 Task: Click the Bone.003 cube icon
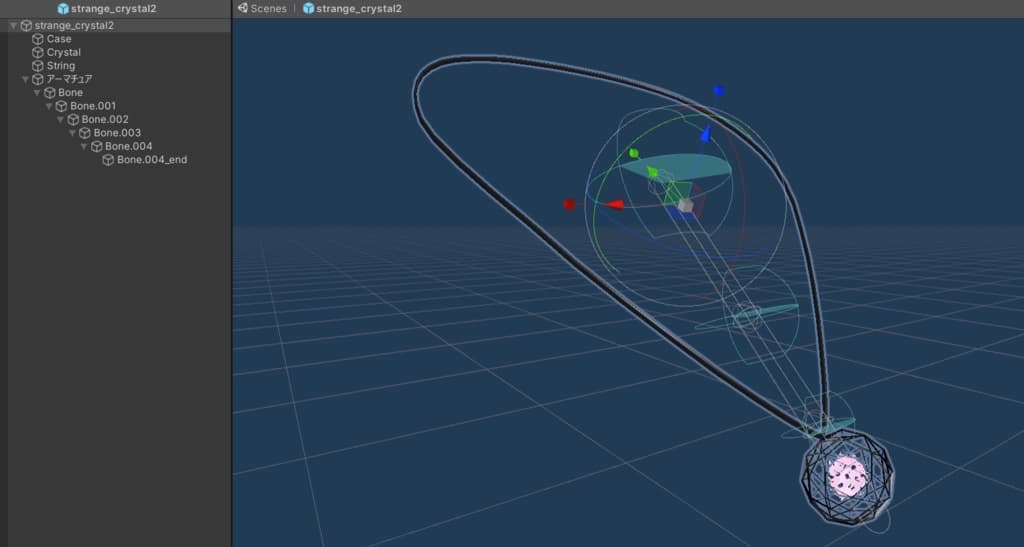tap(85, 133)
